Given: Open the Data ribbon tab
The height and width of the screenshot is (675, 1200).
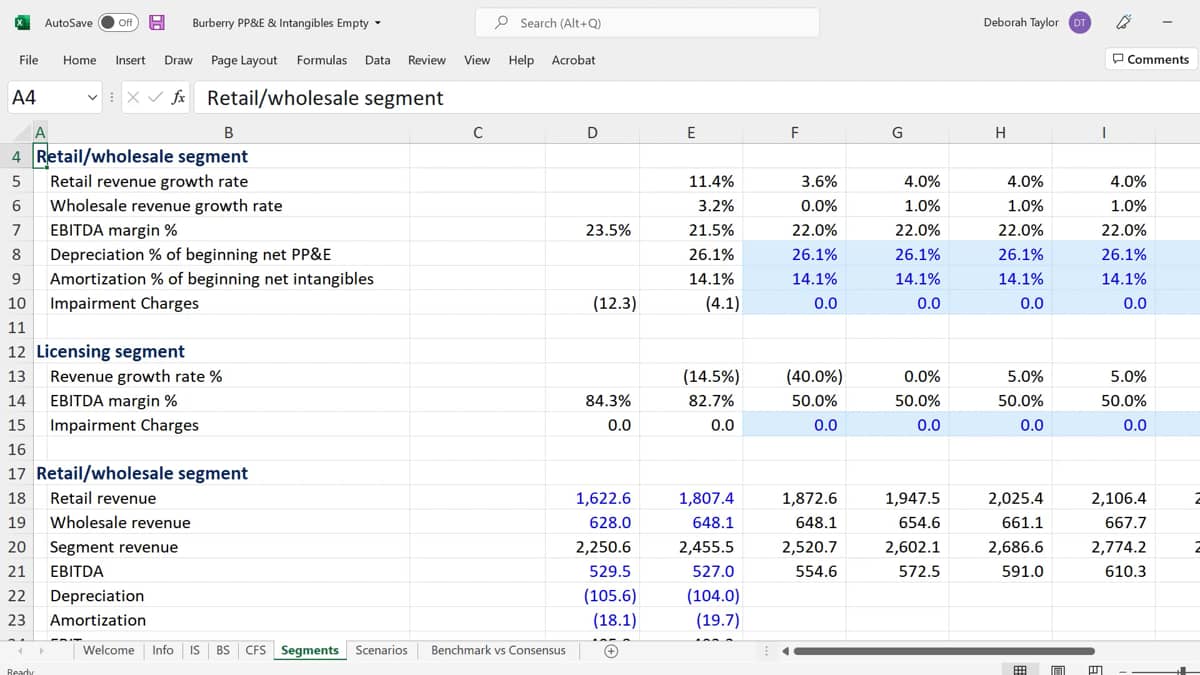Looking at the screenshot, I should click(x=377, y=60).
